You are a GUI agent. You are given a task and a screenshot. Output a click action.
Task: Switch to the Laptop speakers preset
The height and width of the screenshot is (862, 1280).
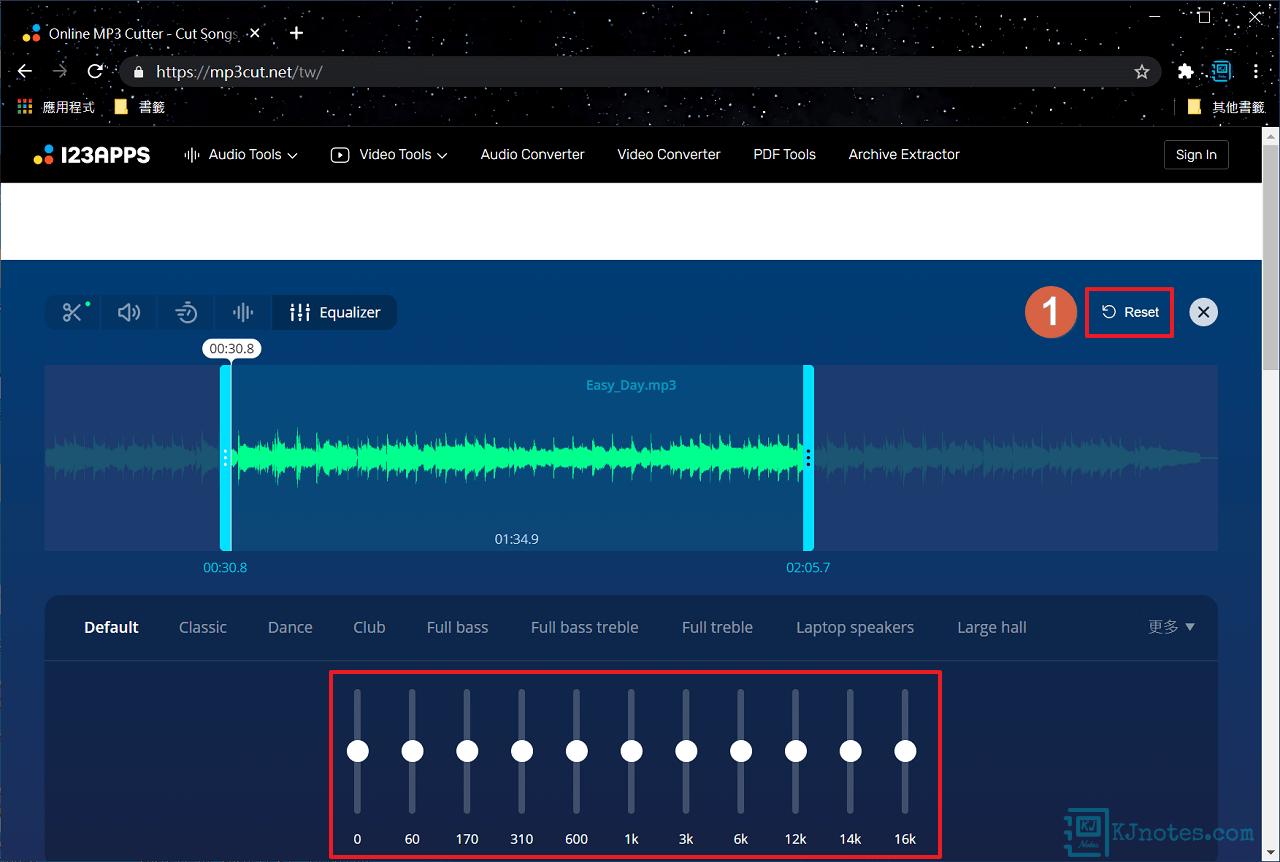pyautogui.click(x=855, y=627)
